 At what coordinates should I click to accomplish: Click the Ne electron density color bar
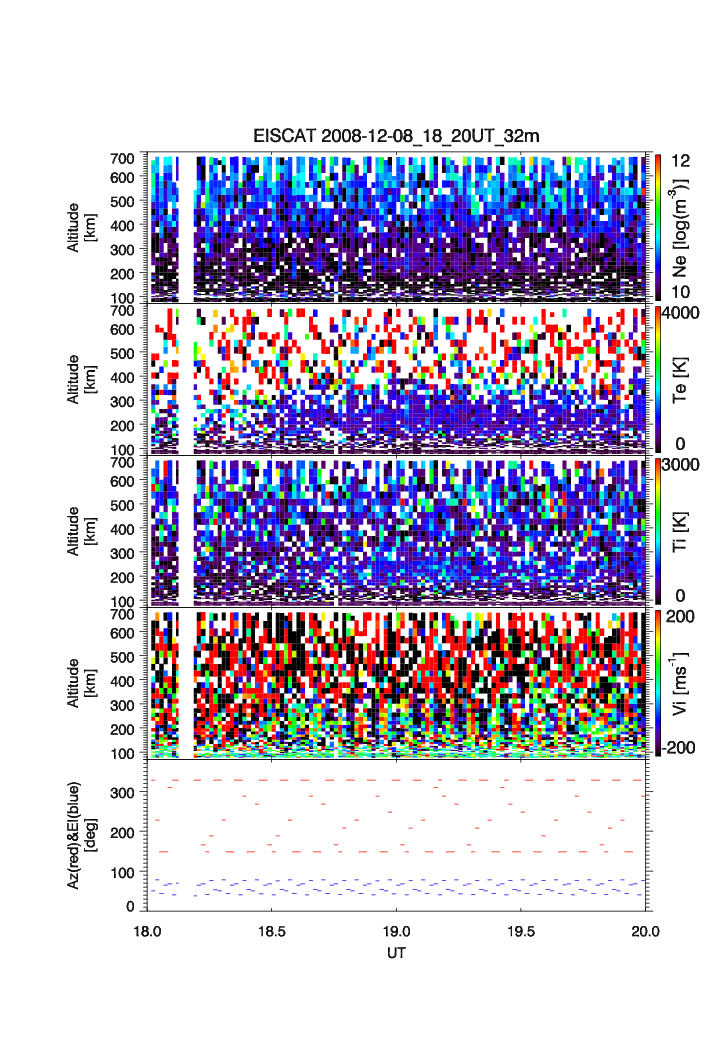coord(655,227)
